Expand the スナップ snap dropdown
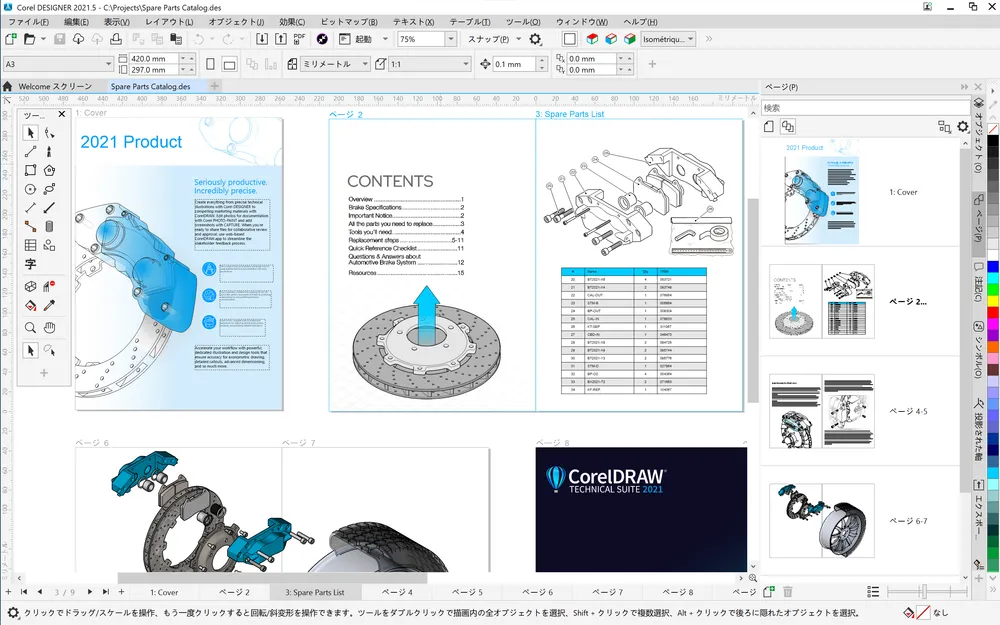Screen dimensions: 1000x625 tap(518, 39)
